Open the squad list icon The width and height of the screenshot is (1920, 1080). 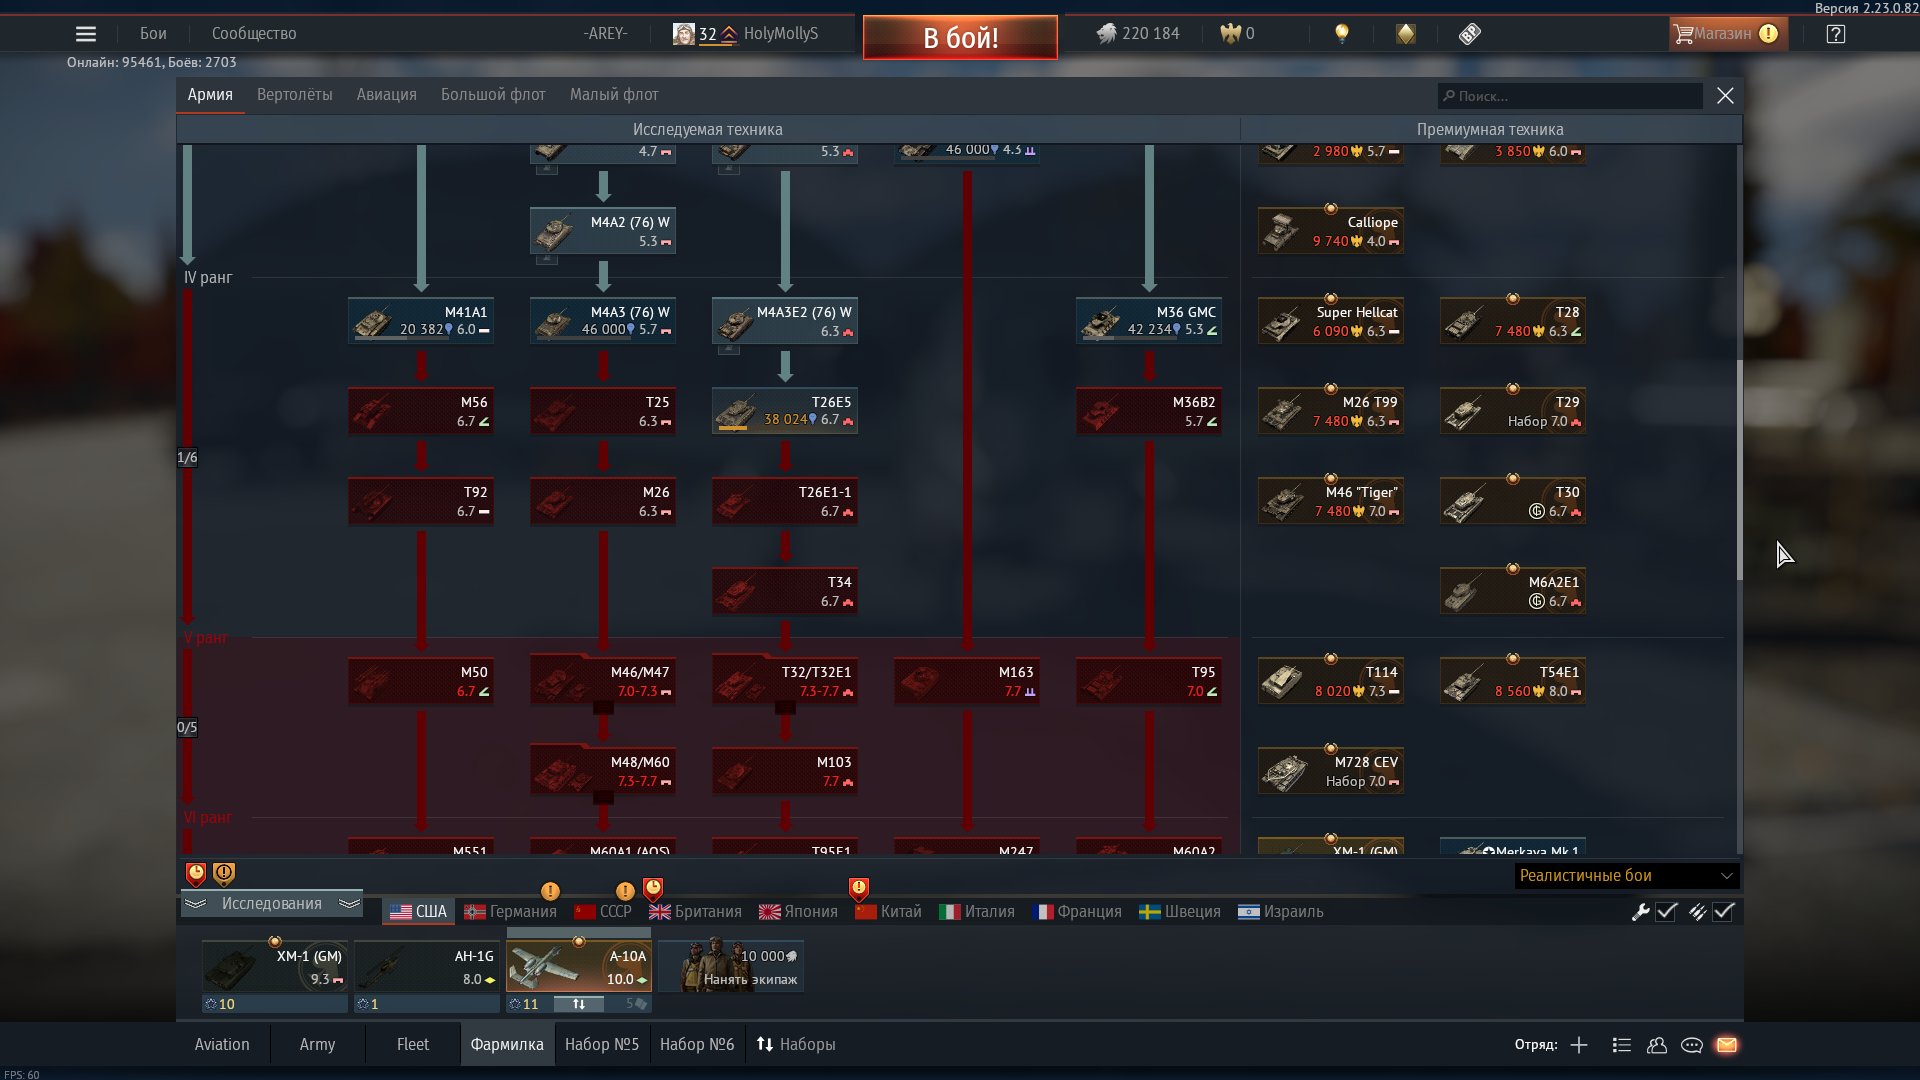1622,1045
